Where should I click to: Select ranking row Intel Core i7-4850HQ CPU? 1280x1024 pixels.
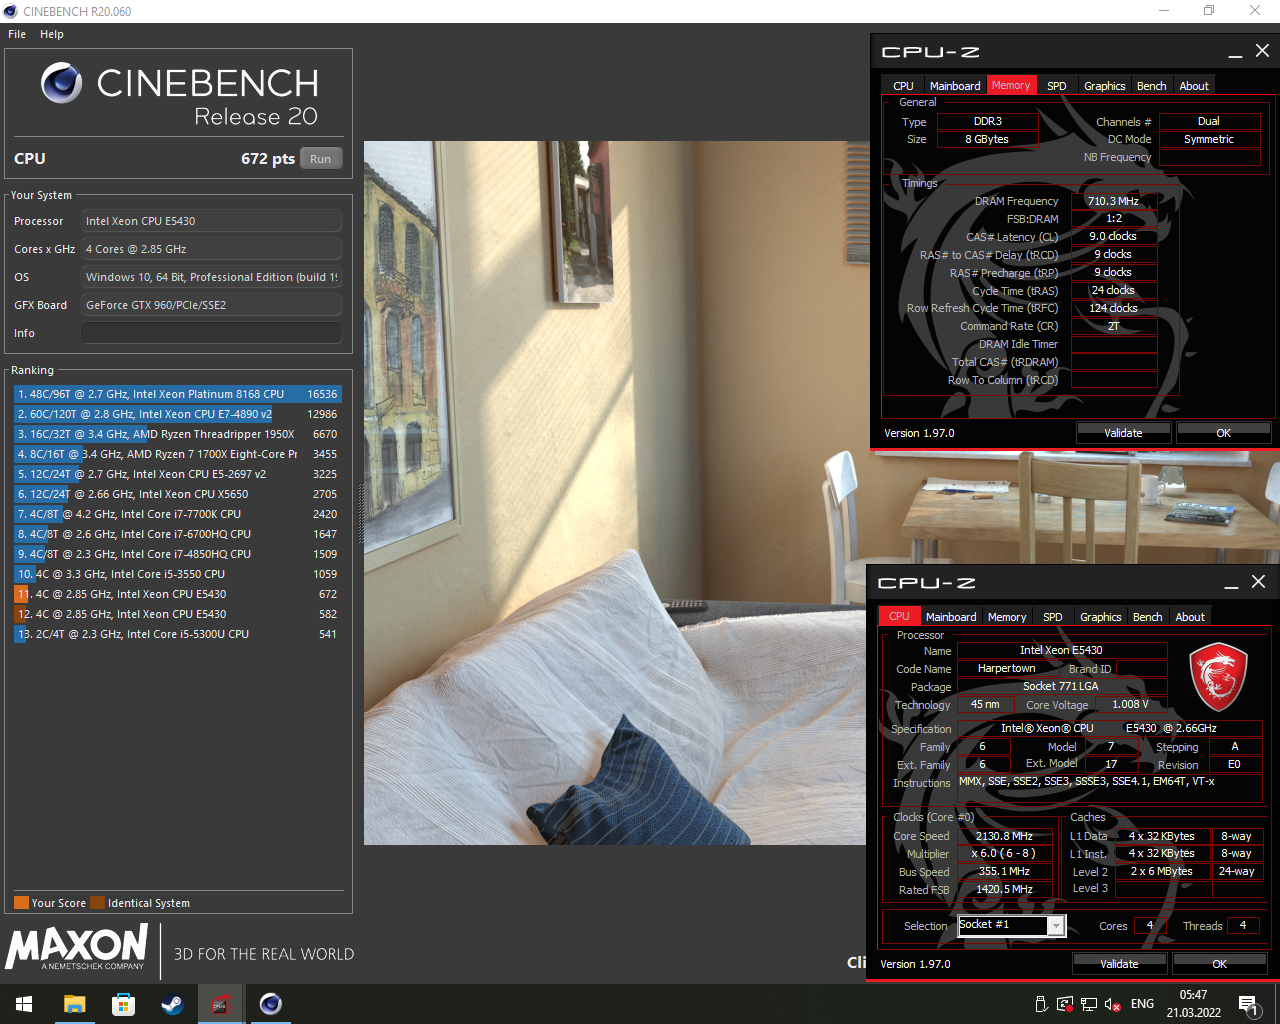point(177,554)
